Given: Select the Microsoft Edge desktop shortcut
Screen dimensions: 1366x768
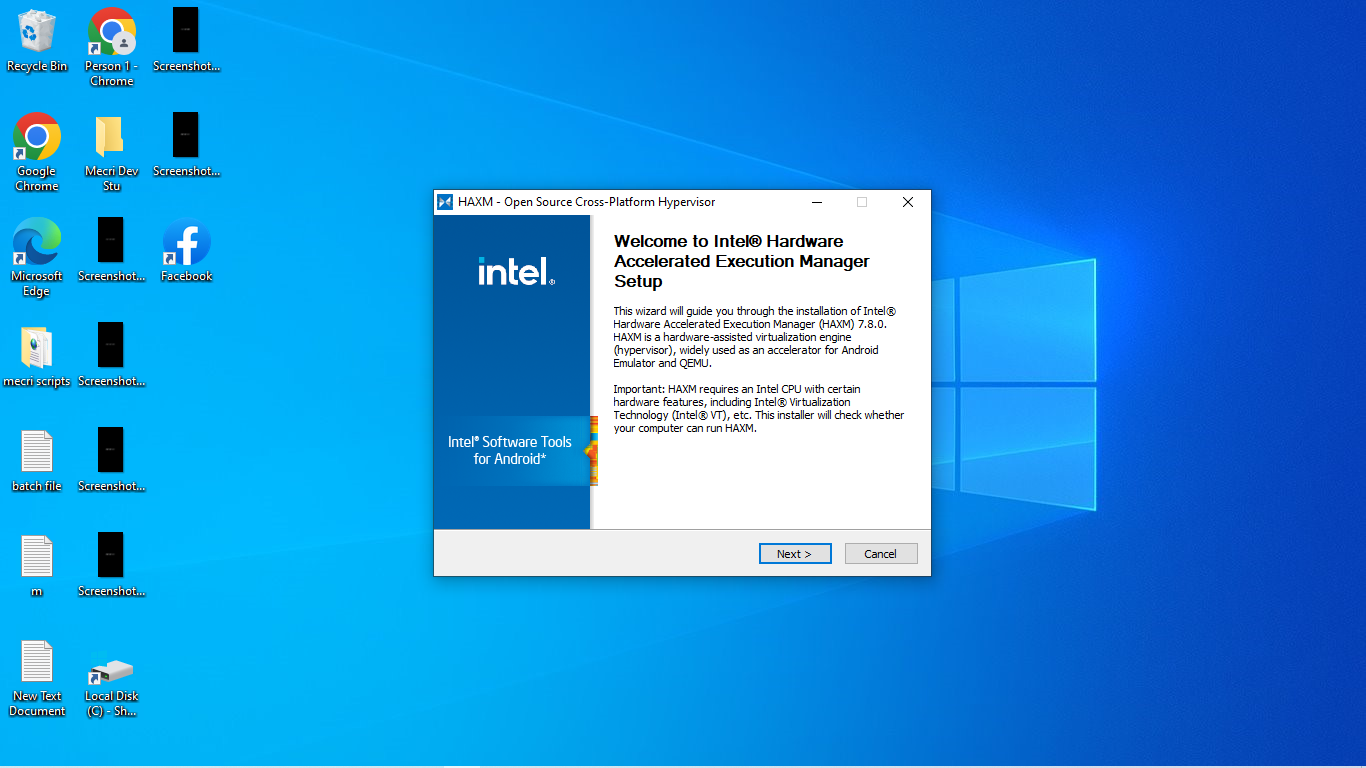Looking at the screenshot, I should click(37, 257).
